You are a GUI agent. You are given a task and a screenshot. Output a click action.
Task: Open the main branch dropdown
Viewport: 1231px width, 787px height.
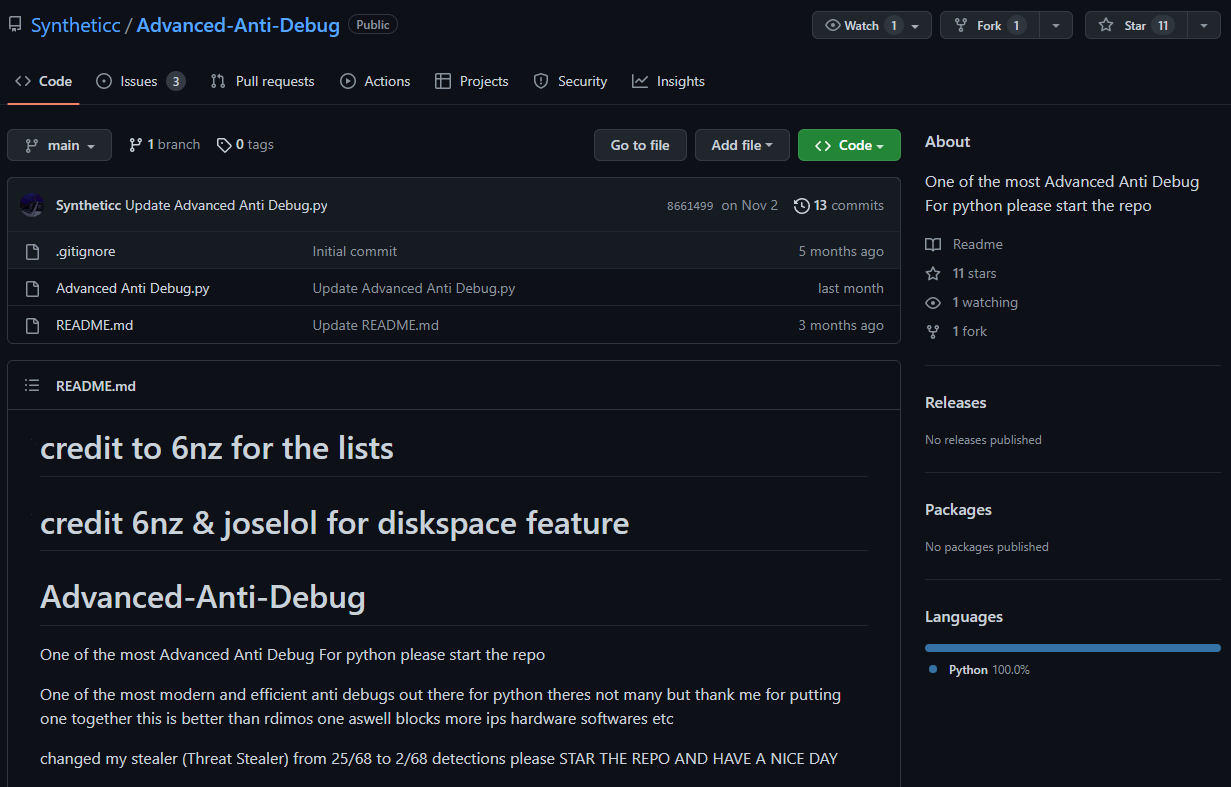(x=59, y=144)
